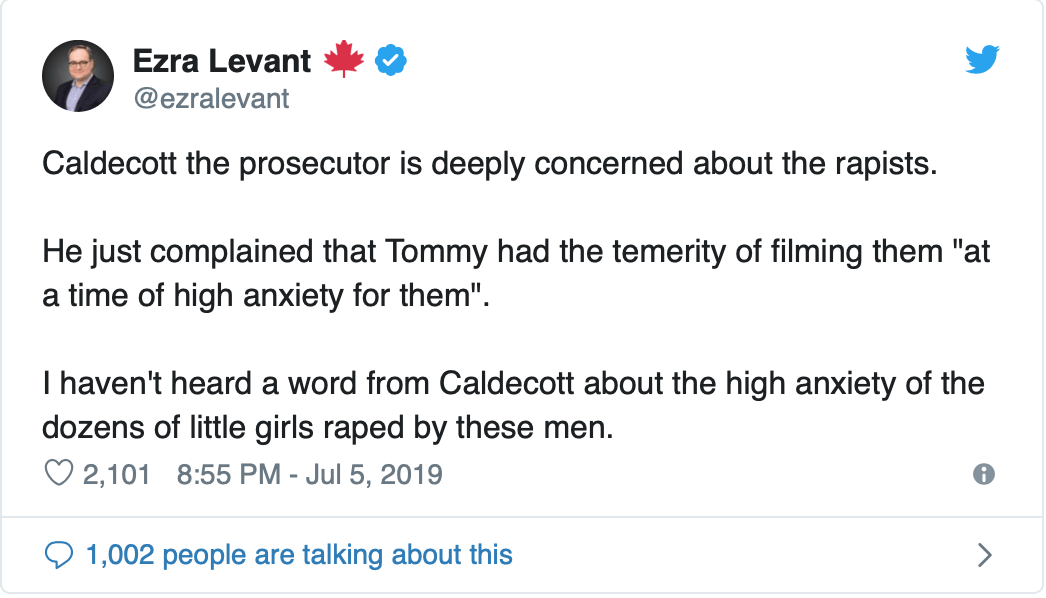This screenshot has width=1046, height=598.
Task: Open the tweet info circle icon
Action: click(983, 475)
